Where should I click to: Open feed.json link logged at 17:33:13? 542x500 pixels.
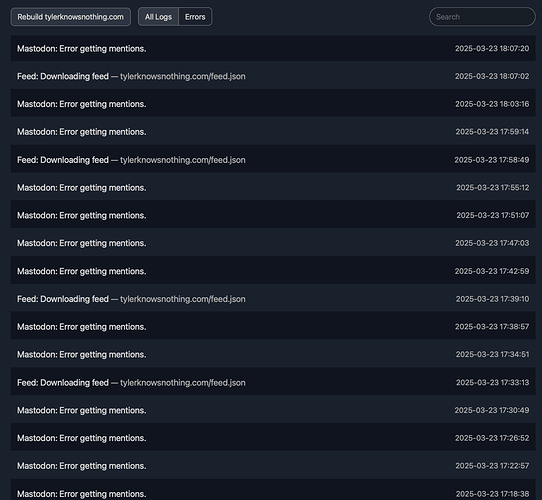(183, 383)
